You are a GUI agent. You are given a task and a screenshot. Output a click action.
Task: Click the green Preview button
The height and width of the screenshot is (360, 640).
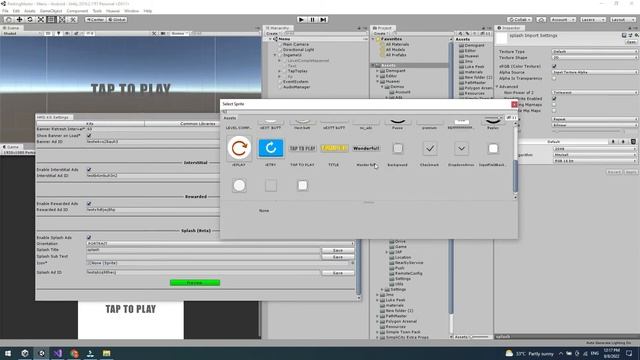coord(195,283)
